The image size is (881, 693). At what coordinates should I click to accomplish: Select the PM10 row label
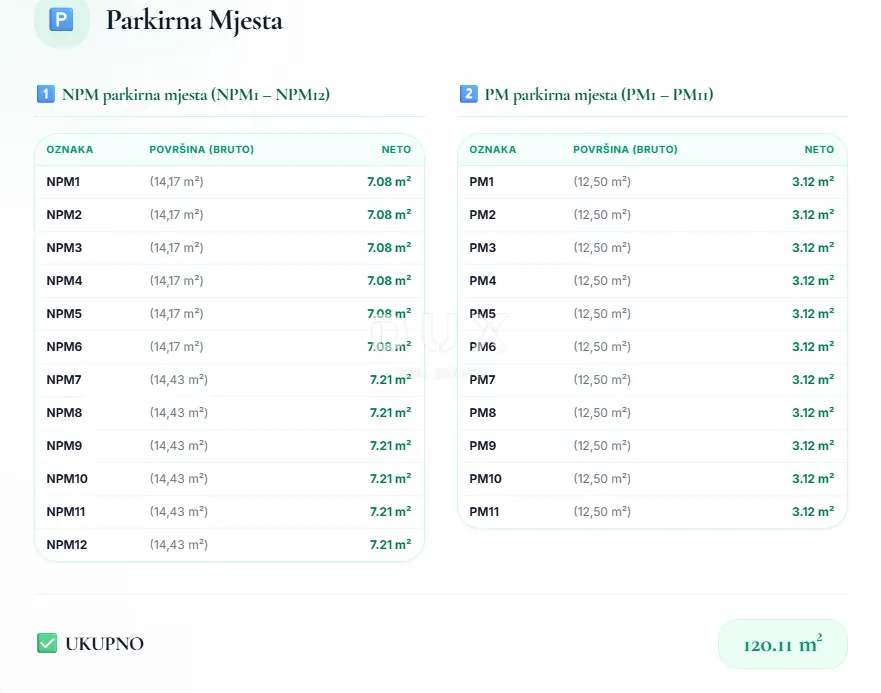point(485,479)
